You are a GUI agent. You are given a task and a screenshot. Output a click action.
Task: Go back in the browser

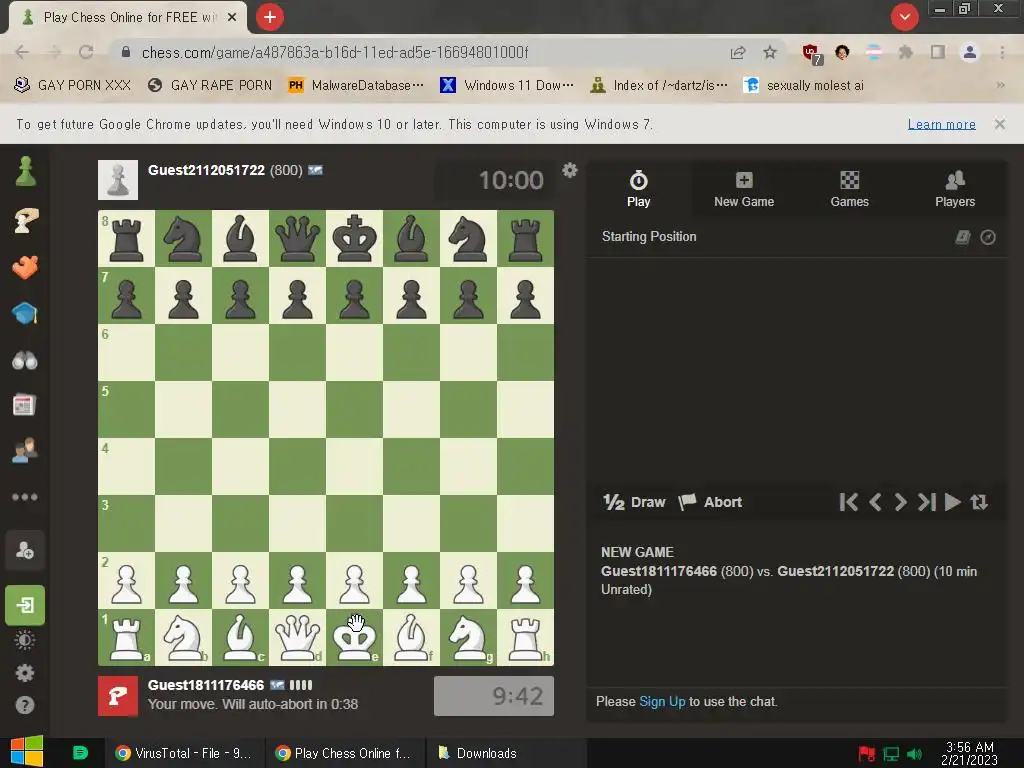click(x=22, y=52)
